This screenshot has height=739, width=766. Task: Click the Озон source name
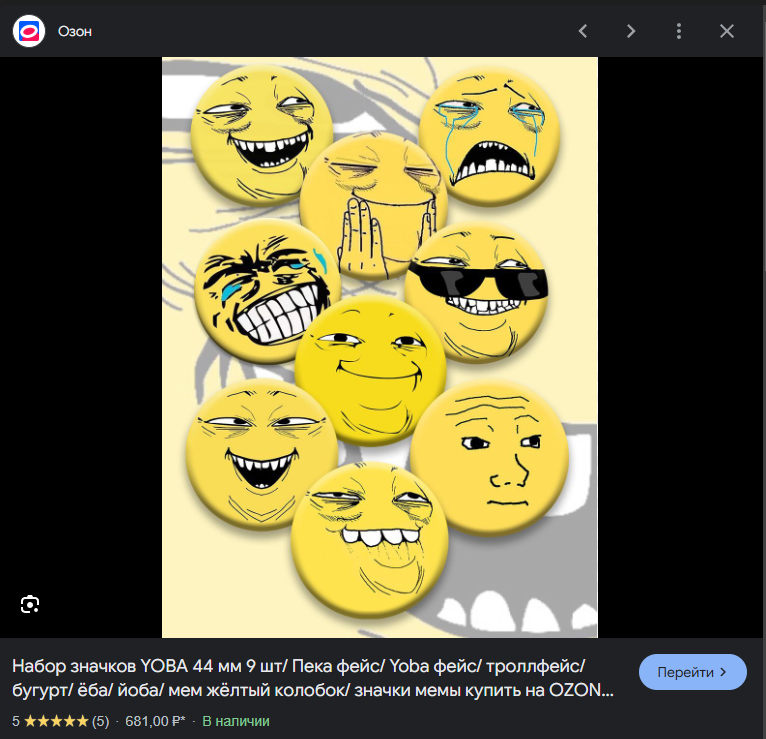pyautogui.click(x=75, y=32)
